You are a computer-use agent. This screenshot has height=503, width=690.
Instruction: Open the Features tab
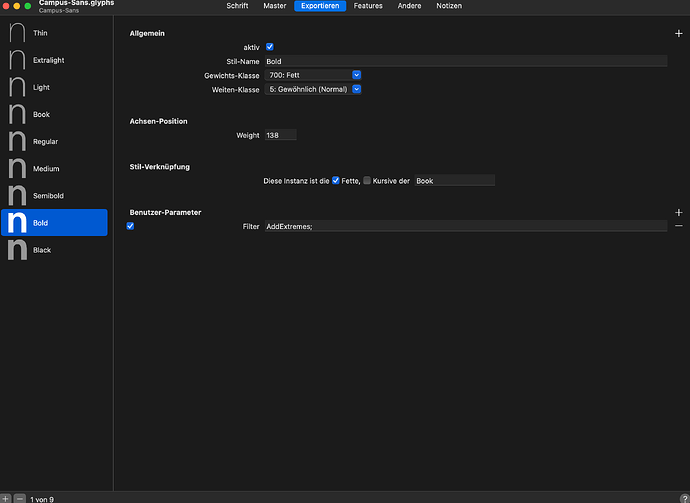368,6
